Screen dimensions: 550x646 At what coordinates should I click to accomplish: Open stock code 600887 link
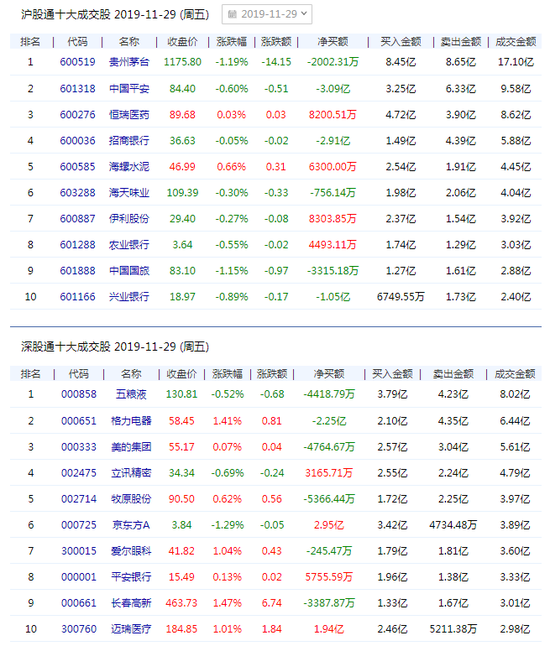click(x=77, y=218)
